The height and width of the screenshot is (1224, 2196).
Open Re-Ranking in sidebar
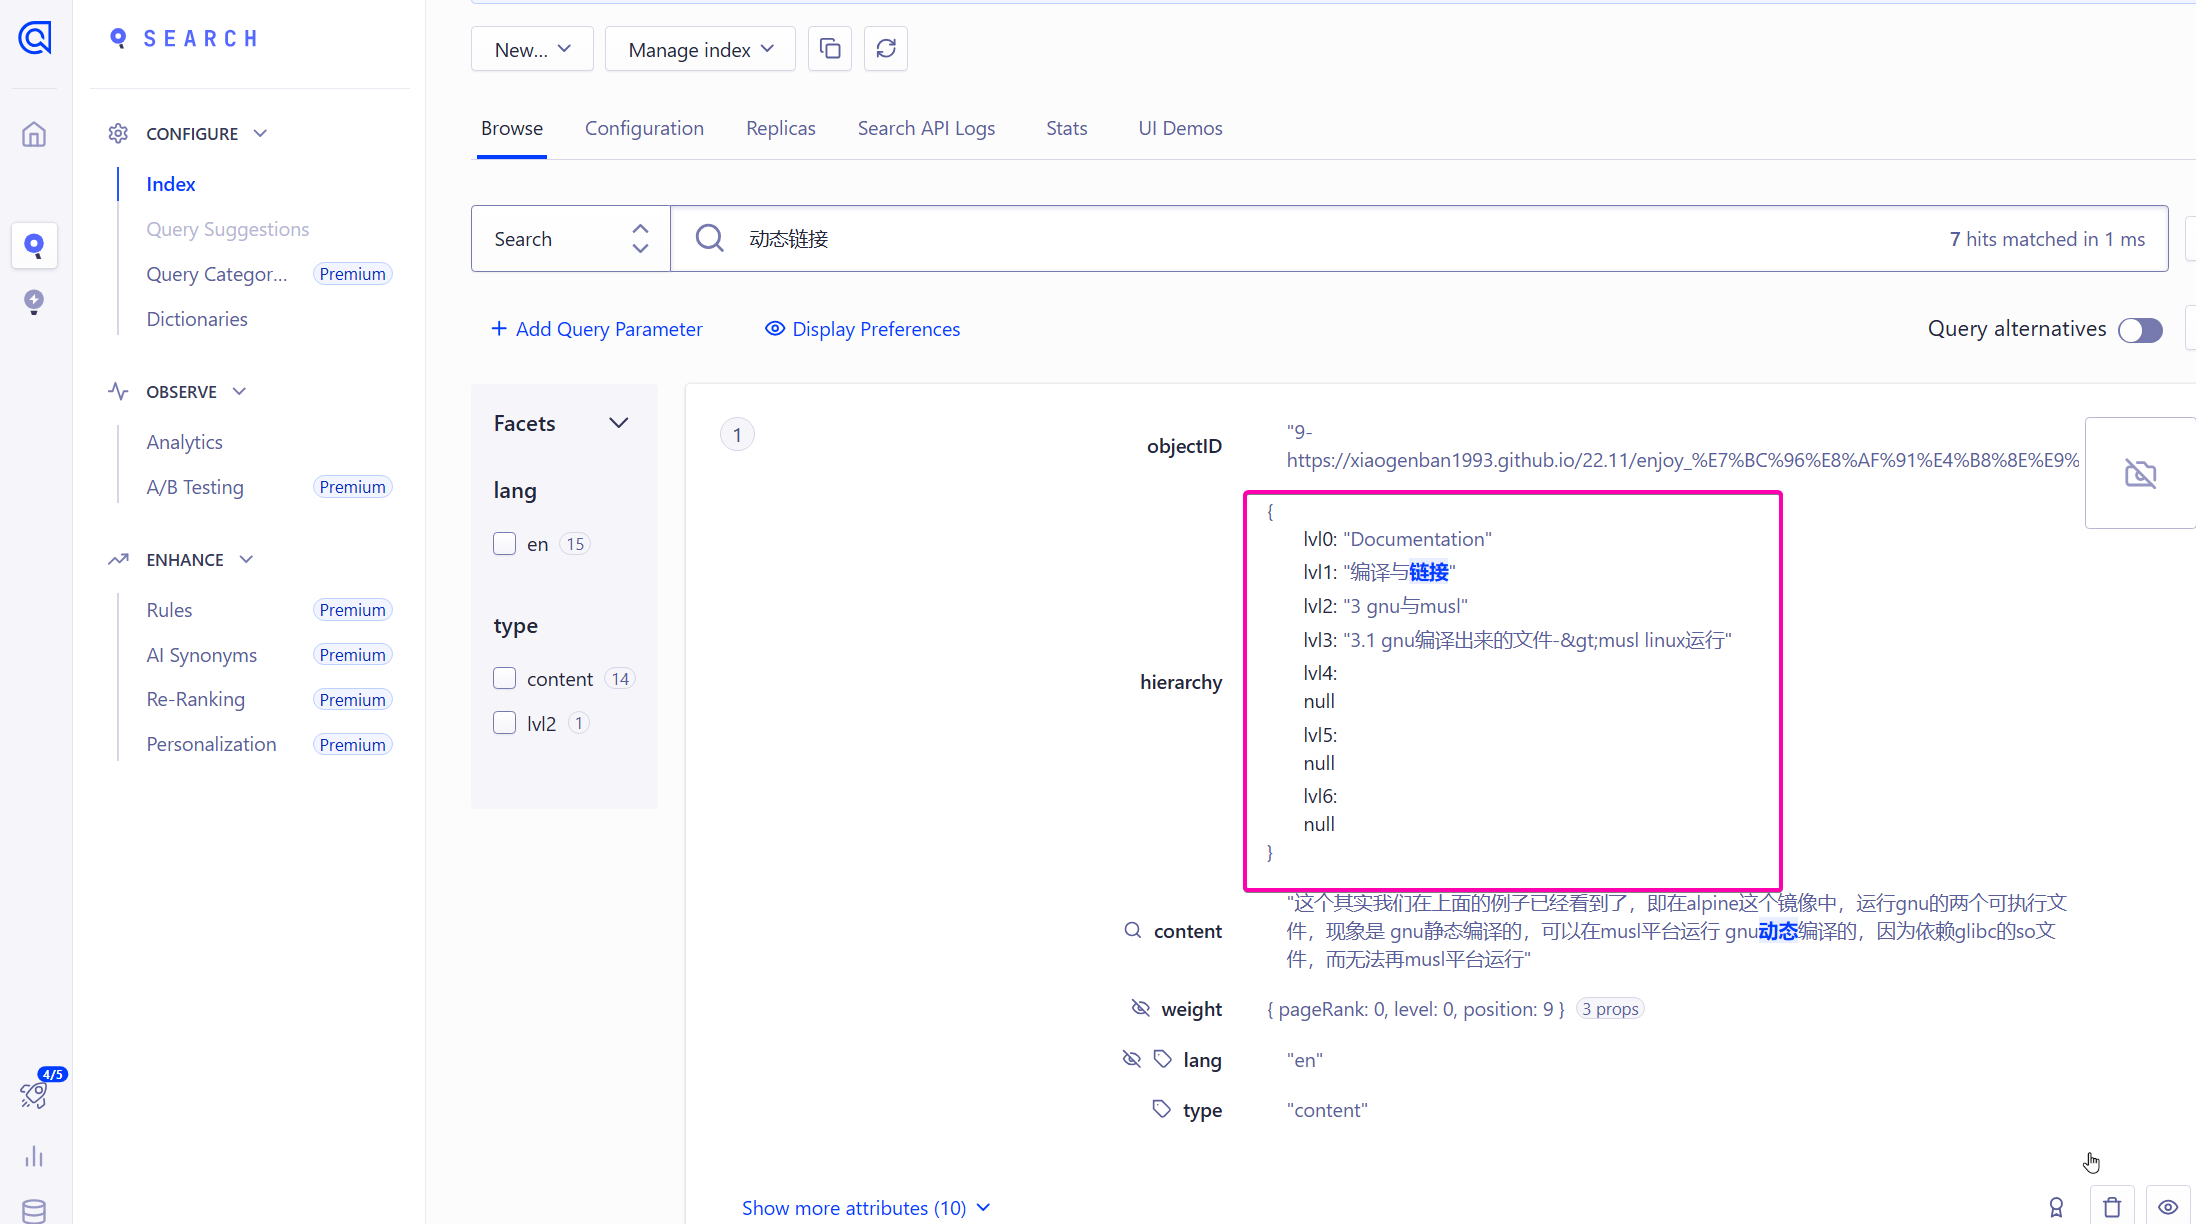click(195, 699)
